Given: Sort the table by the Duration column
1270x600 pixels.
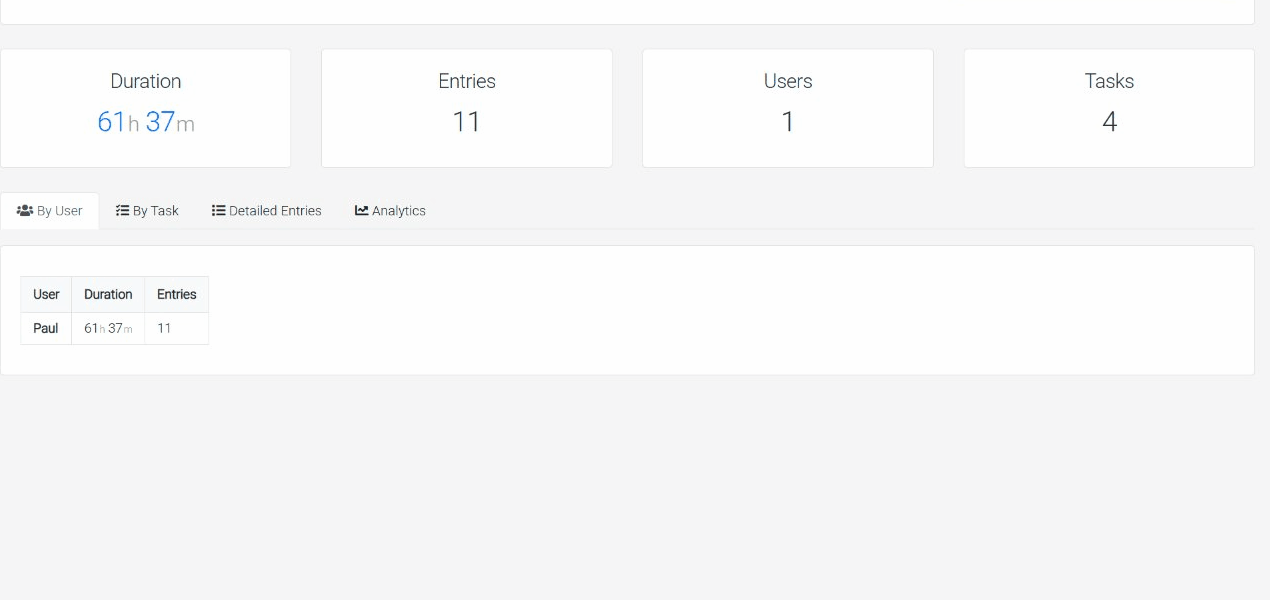Looking at the screenshot, I should click(x=108, y=294).
